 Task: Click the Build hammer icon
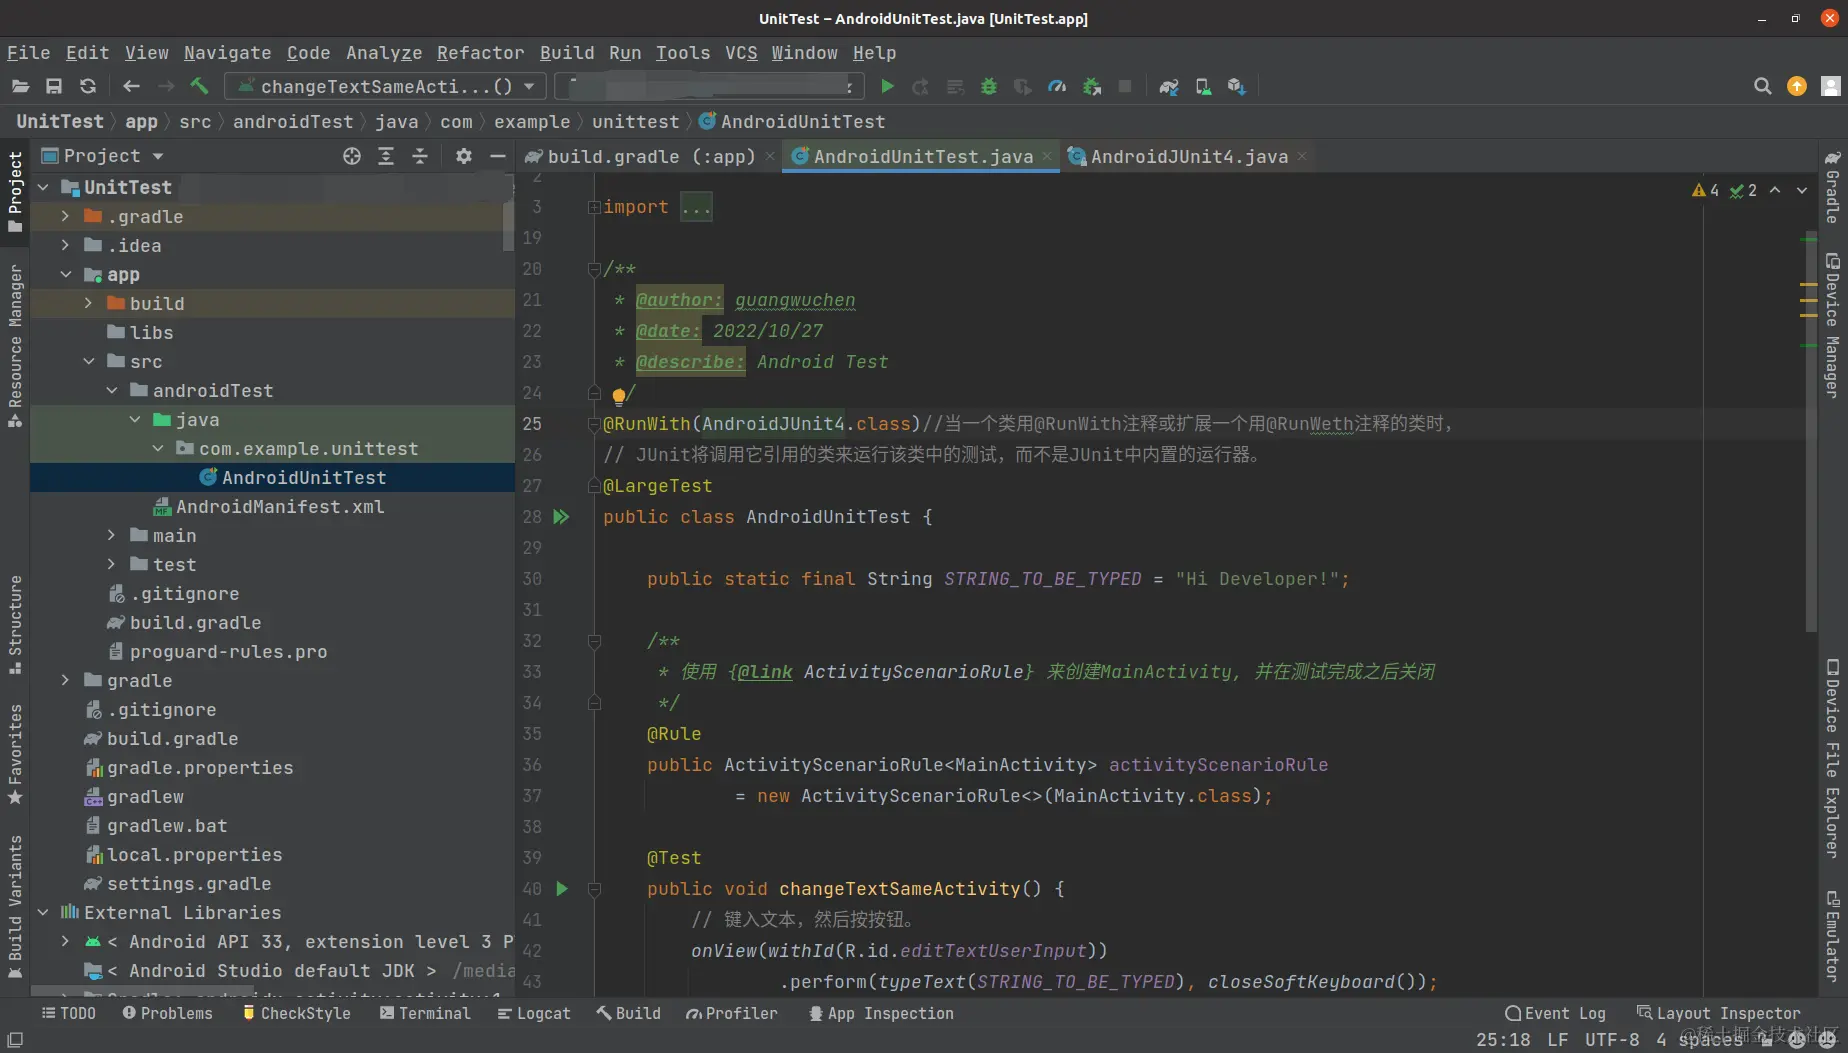199,87
